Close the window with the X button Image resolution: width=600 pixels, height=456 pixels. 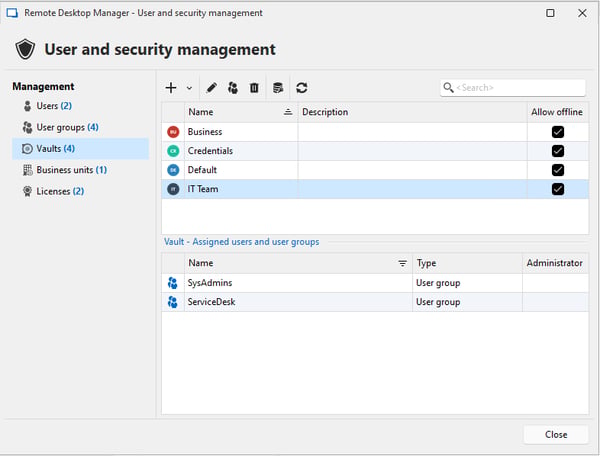click(582, 13)
